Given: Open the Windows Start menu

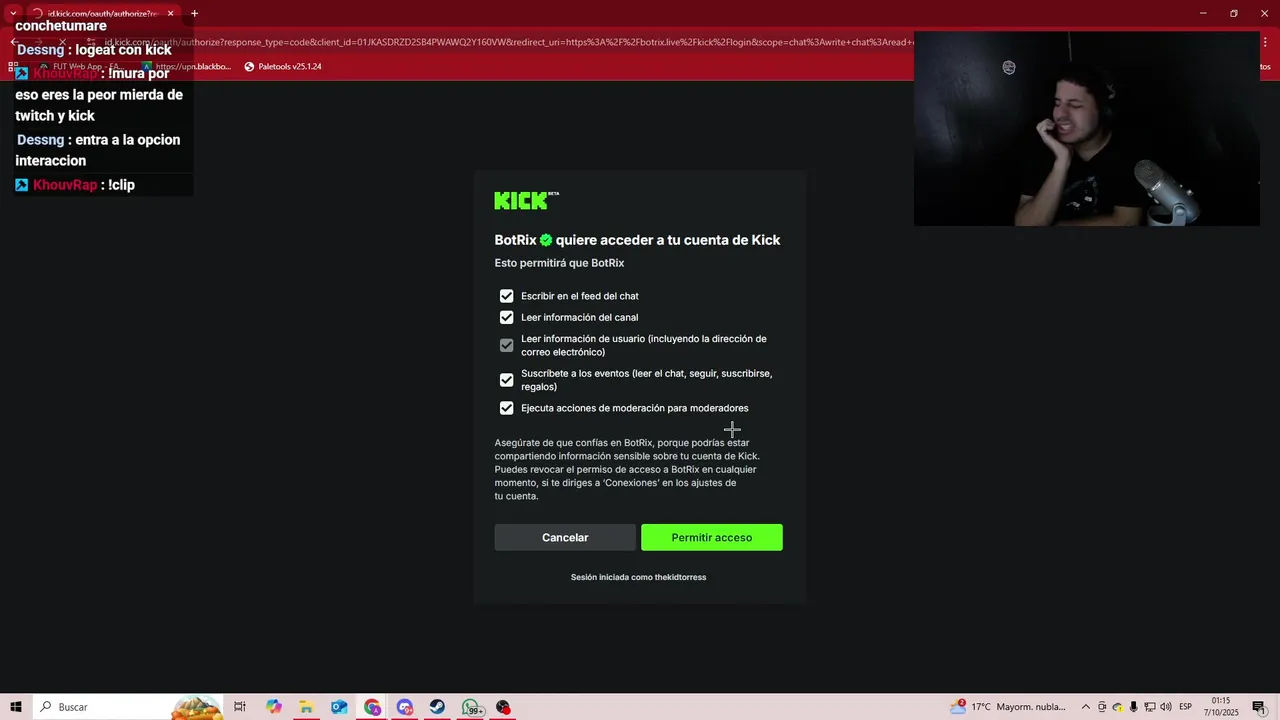Looking at the screenshot, I should click(x=15, y=707).
